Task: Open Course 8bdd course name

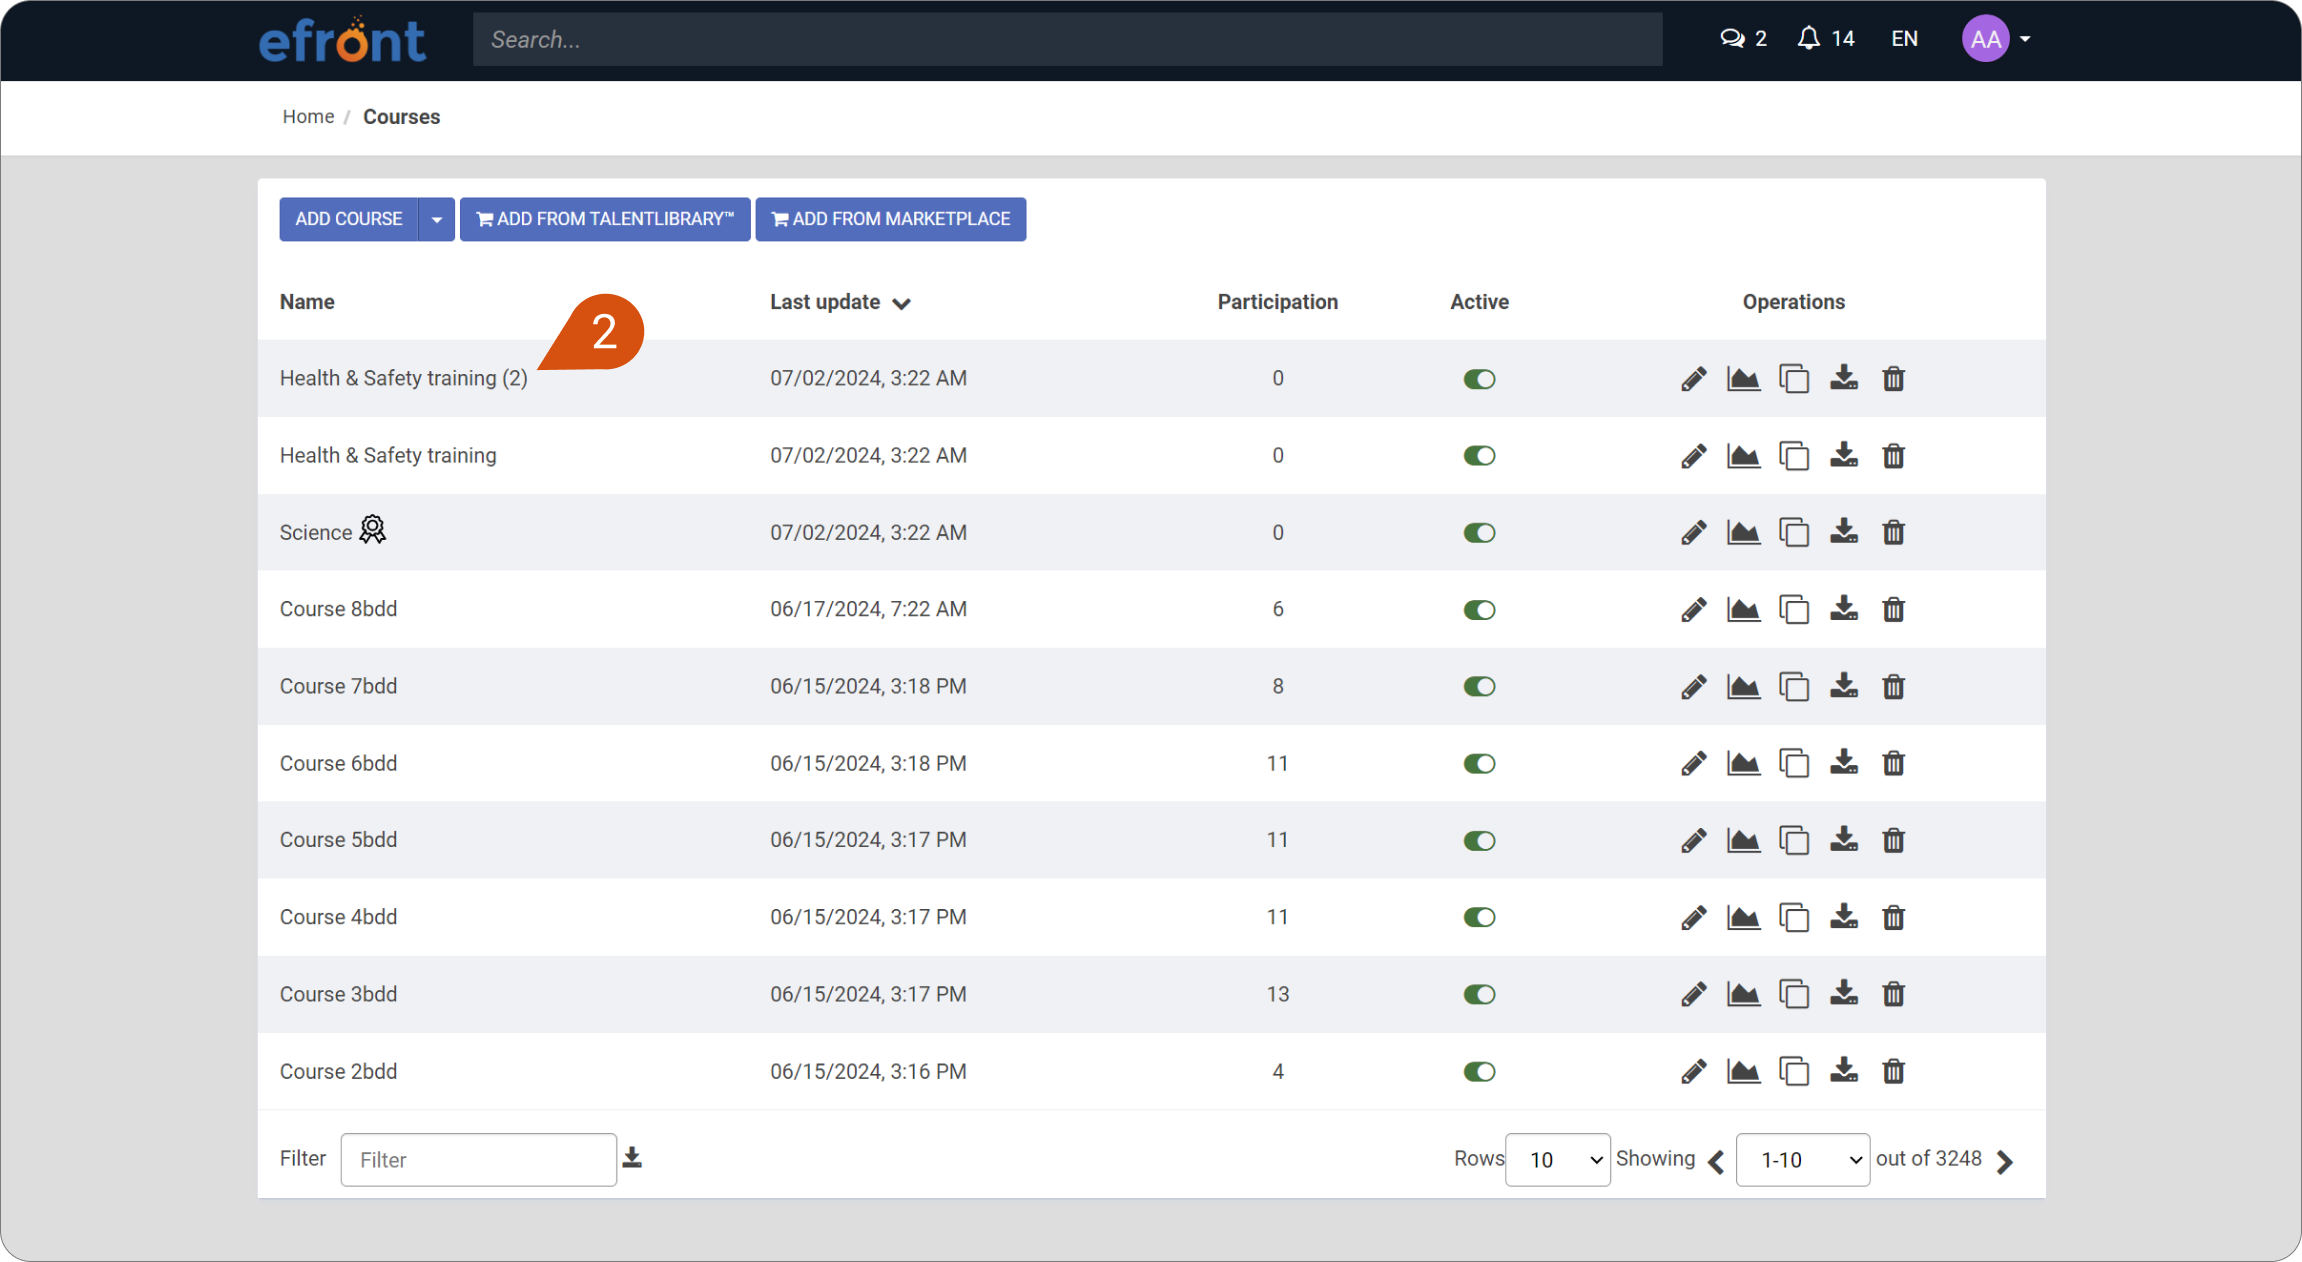Action: (x=338, y=610)
